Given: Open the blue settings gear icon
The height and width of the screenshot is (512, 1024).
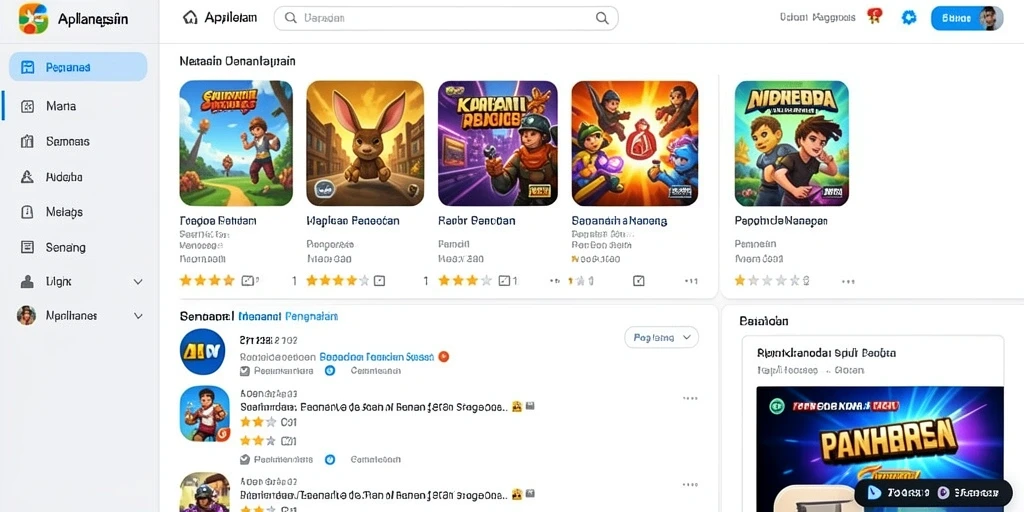Looking at the screenshot, I should pos(909,18).
